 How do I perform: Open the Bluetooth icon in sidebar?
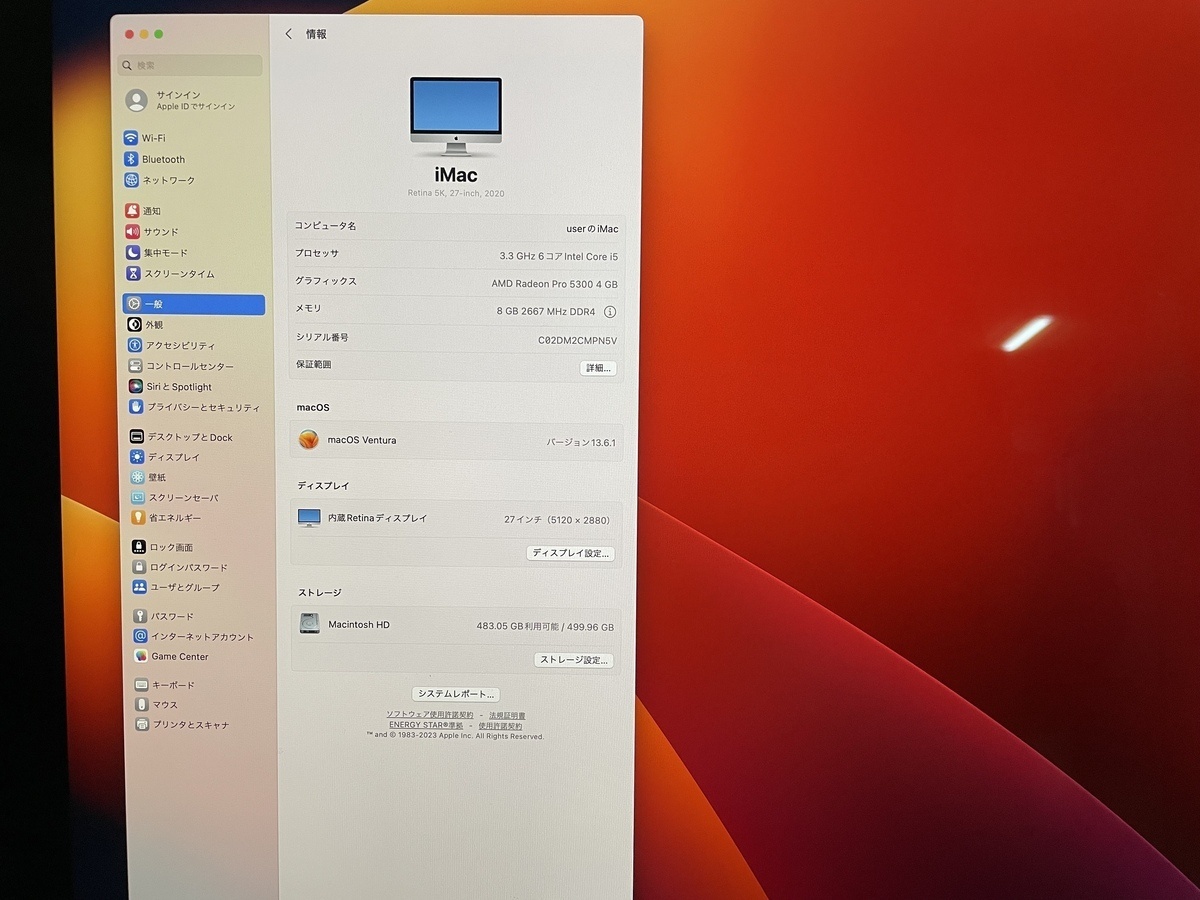click(131, 159)
